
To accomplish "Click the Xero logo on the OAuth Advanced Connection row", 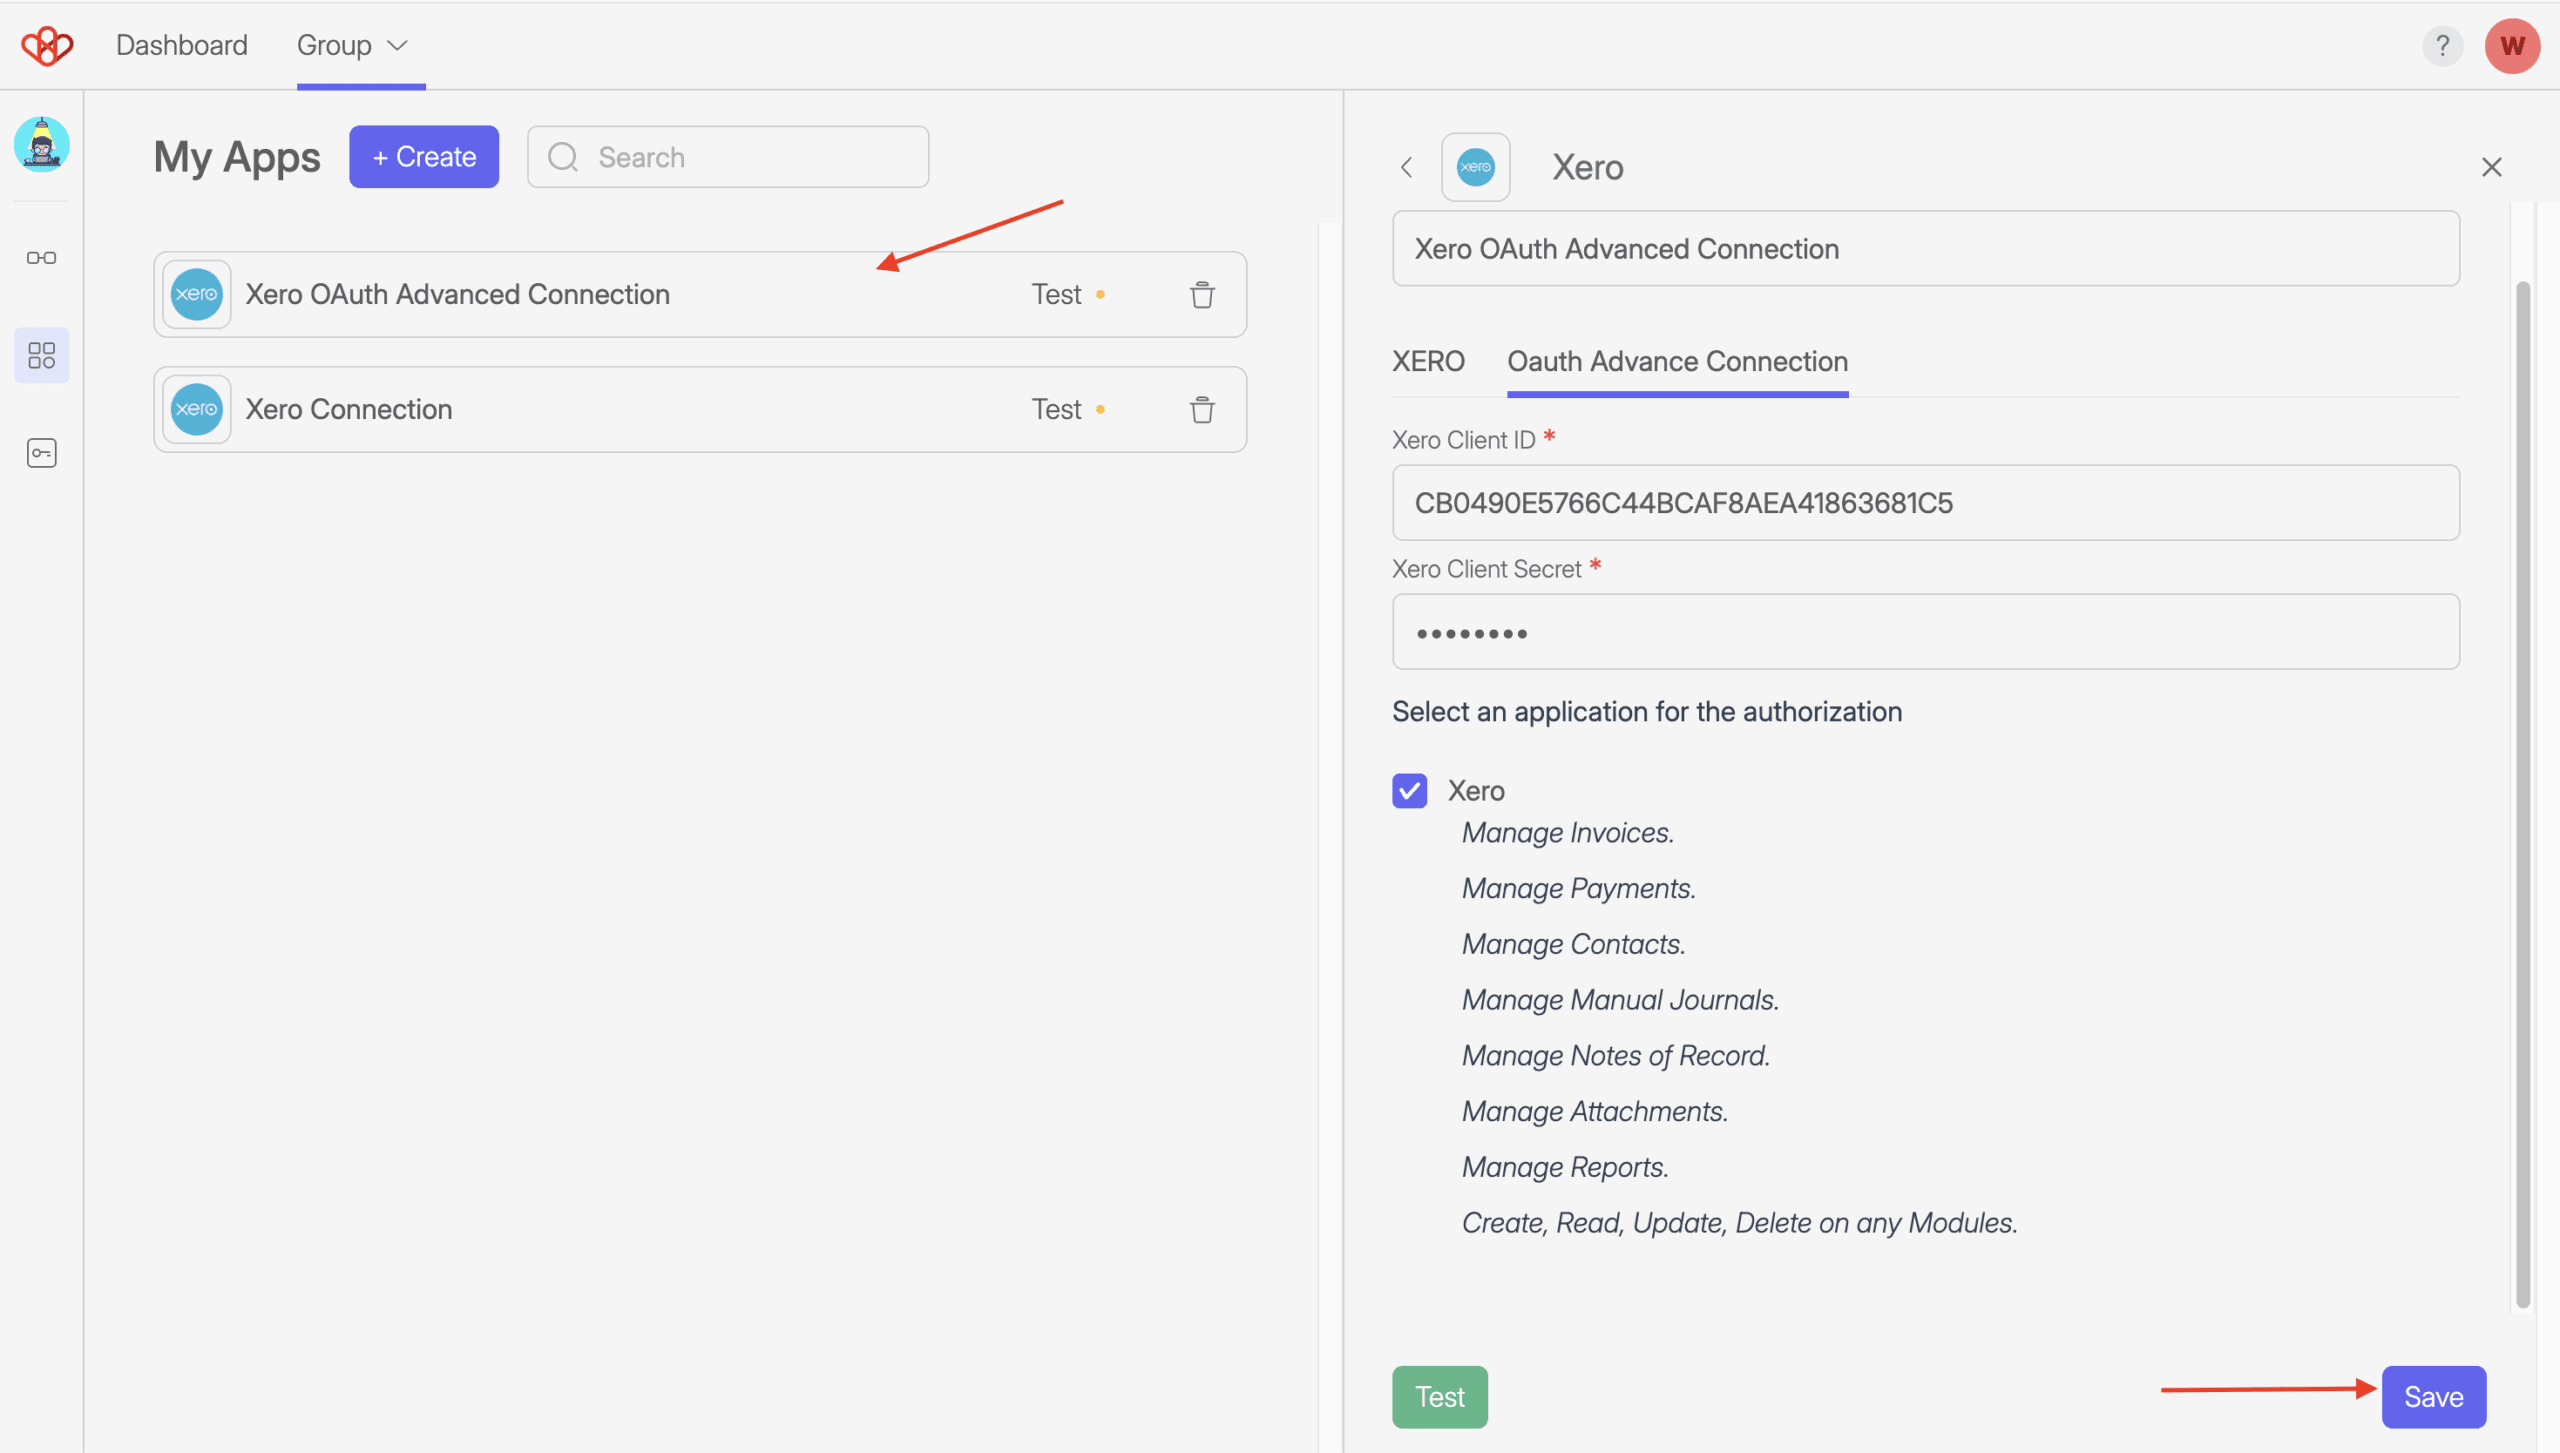I will pos(196,294).
